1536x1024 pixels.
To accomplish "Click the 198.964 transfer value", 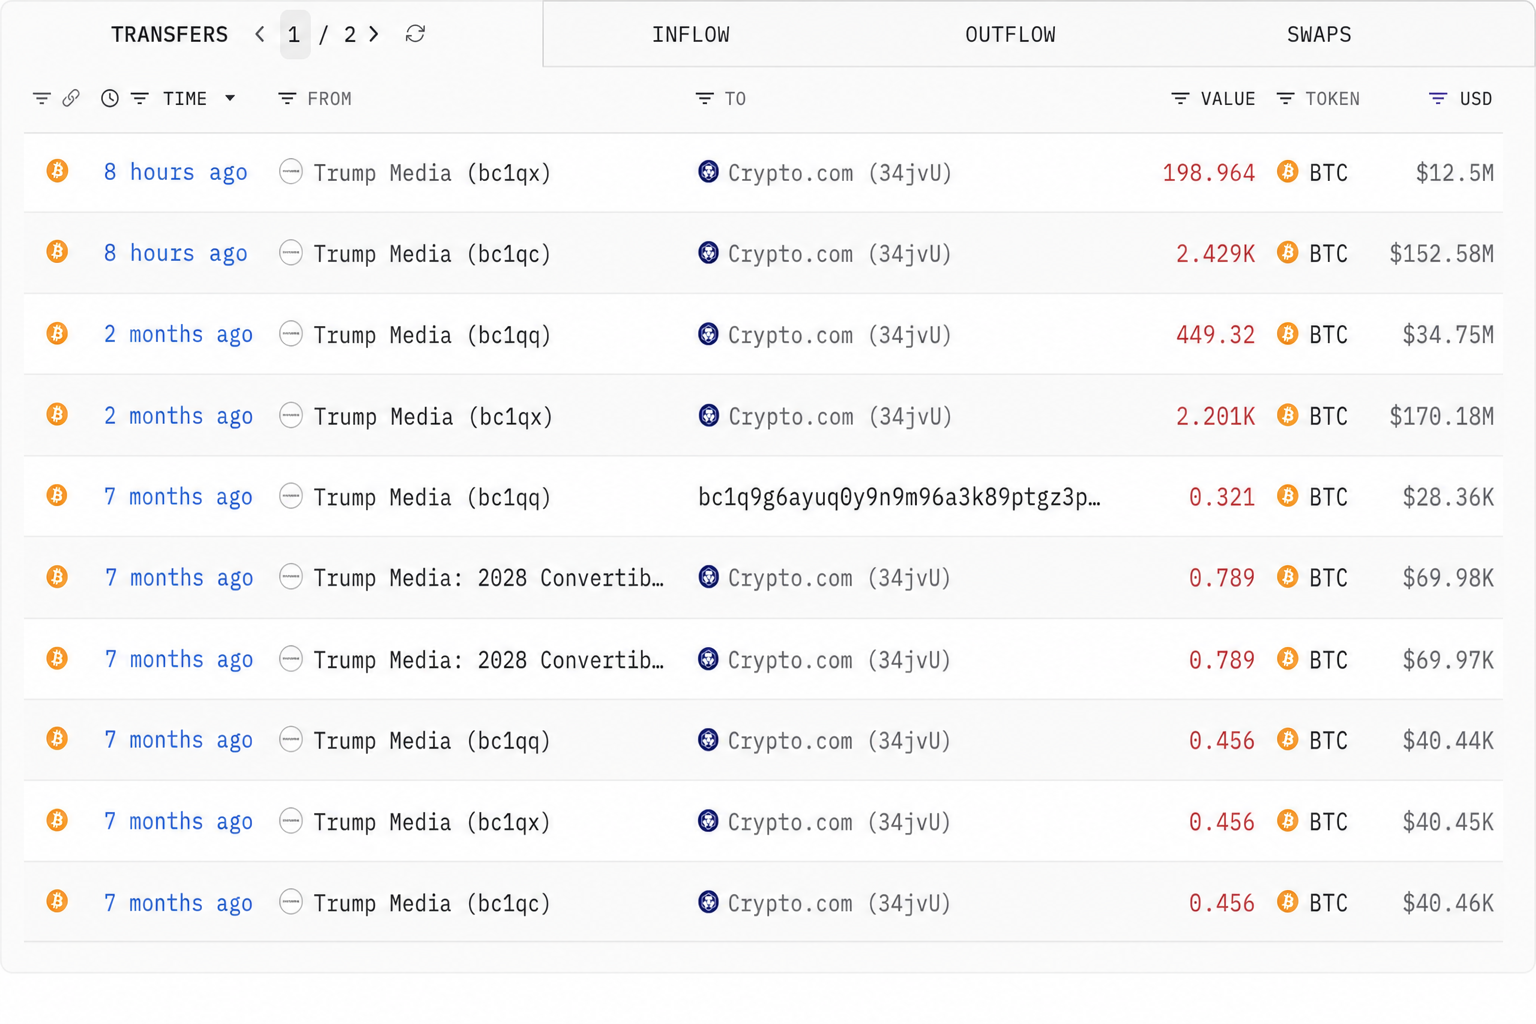I will coord(1208,173).
